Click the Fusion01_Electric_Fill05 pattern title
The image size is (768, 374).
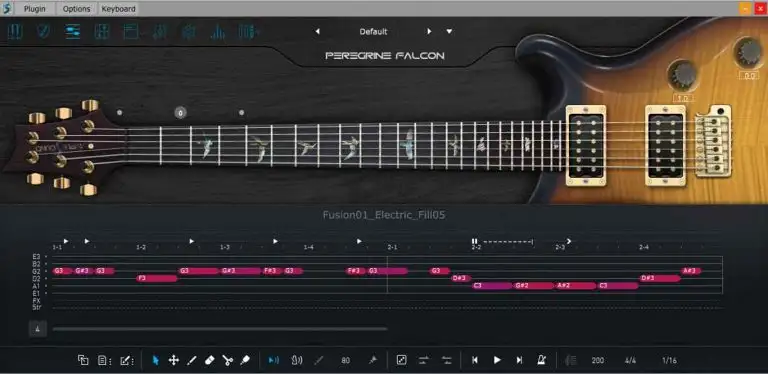pos(384,215)
